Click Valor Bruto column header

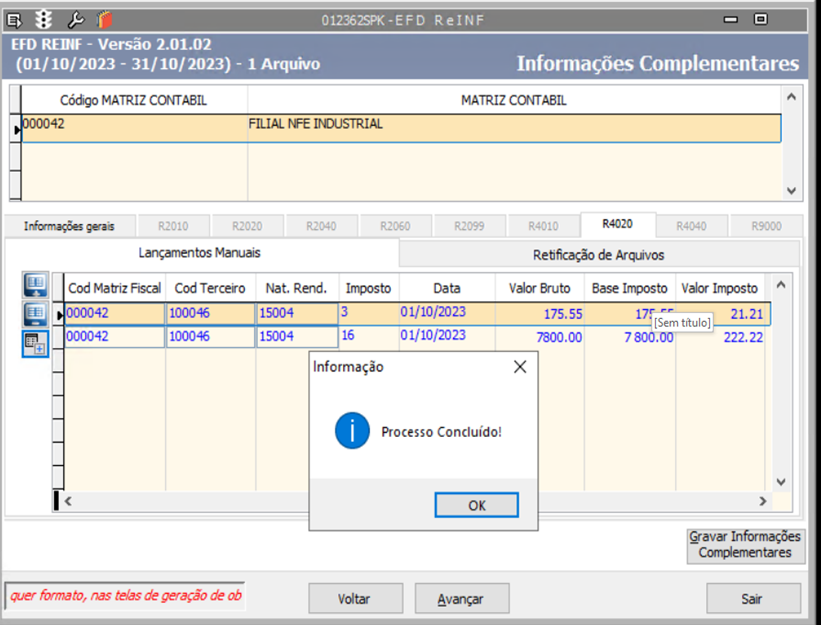tap(539, 288)
